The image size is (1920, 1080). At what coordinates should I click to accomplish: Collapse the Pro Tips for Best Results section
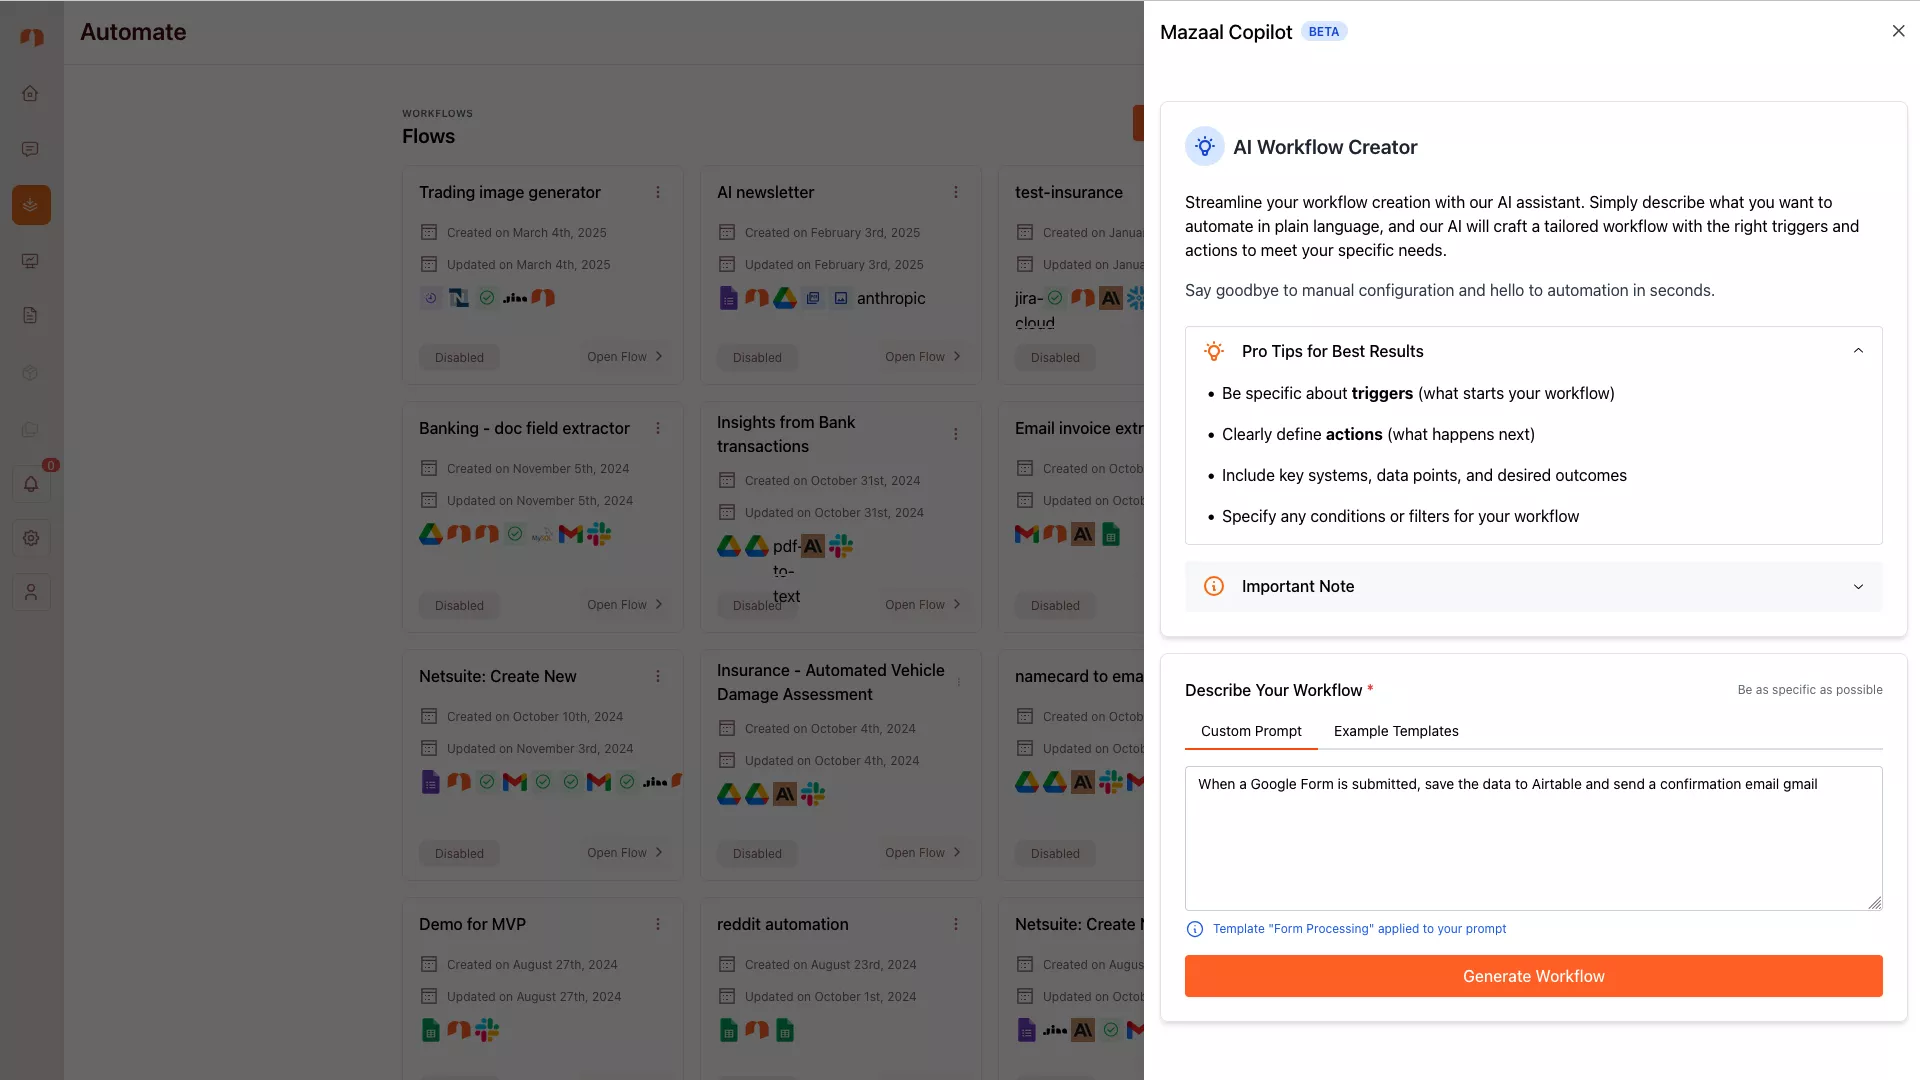point(1858,351)
